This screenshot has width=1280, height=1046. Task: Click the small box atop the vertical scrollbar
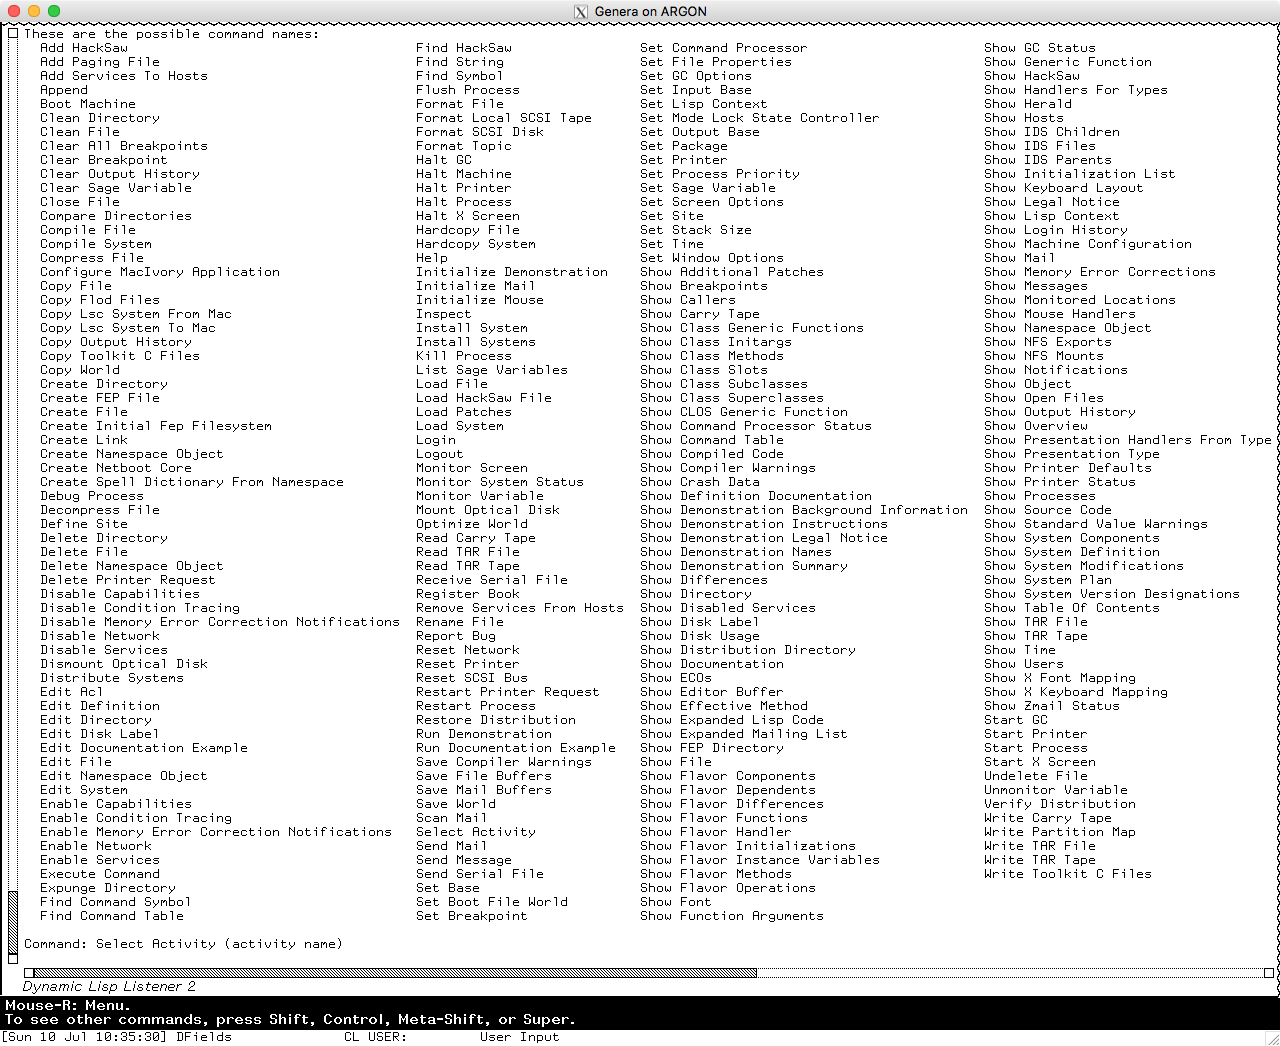coord(13,33)
